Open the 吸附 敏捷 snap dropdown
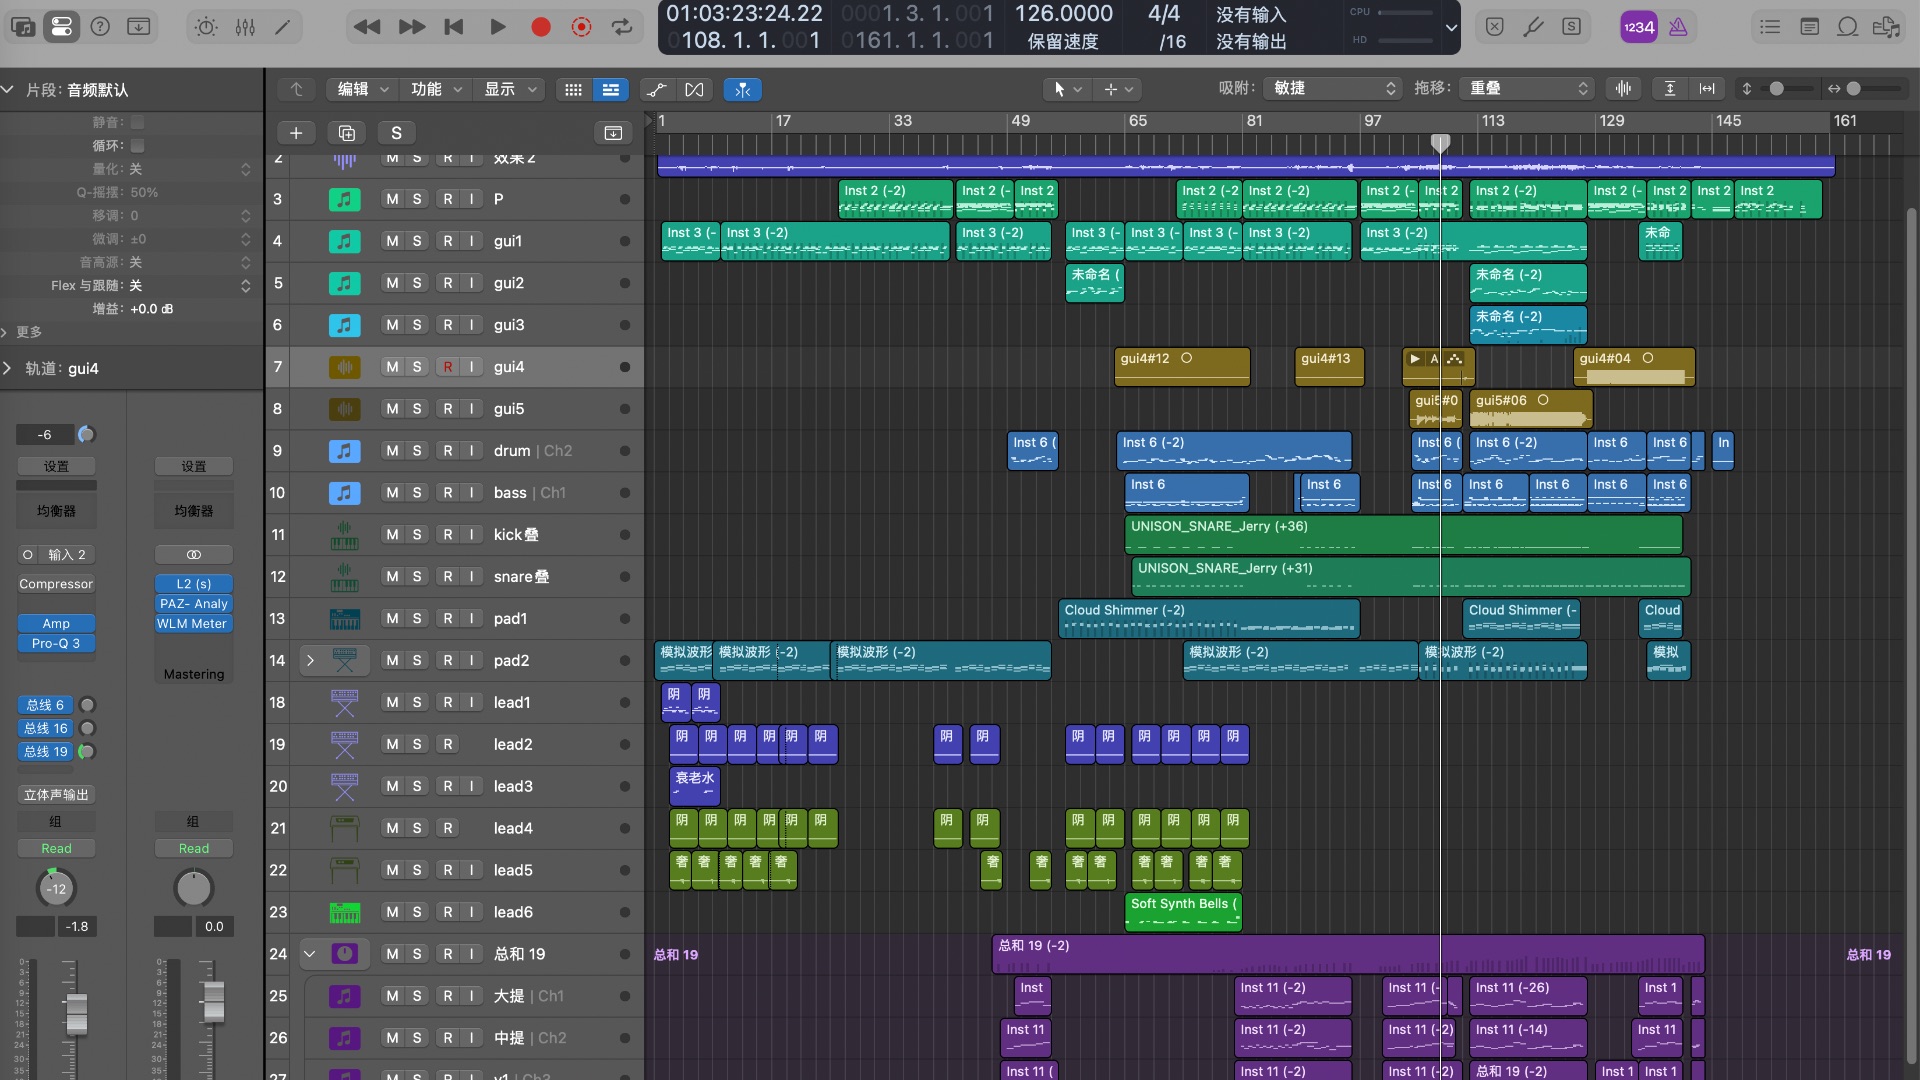 point(1331,88)
